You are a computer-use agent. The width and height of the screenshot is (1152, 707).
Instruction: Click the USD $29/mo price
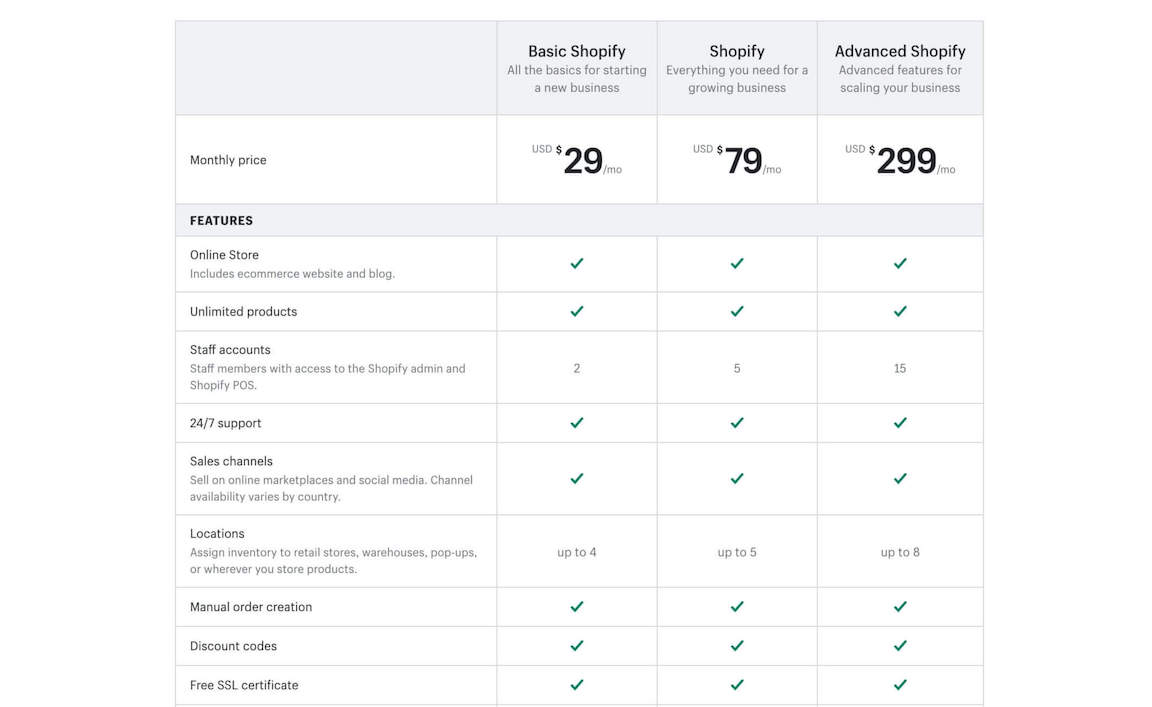coord(577,159)
